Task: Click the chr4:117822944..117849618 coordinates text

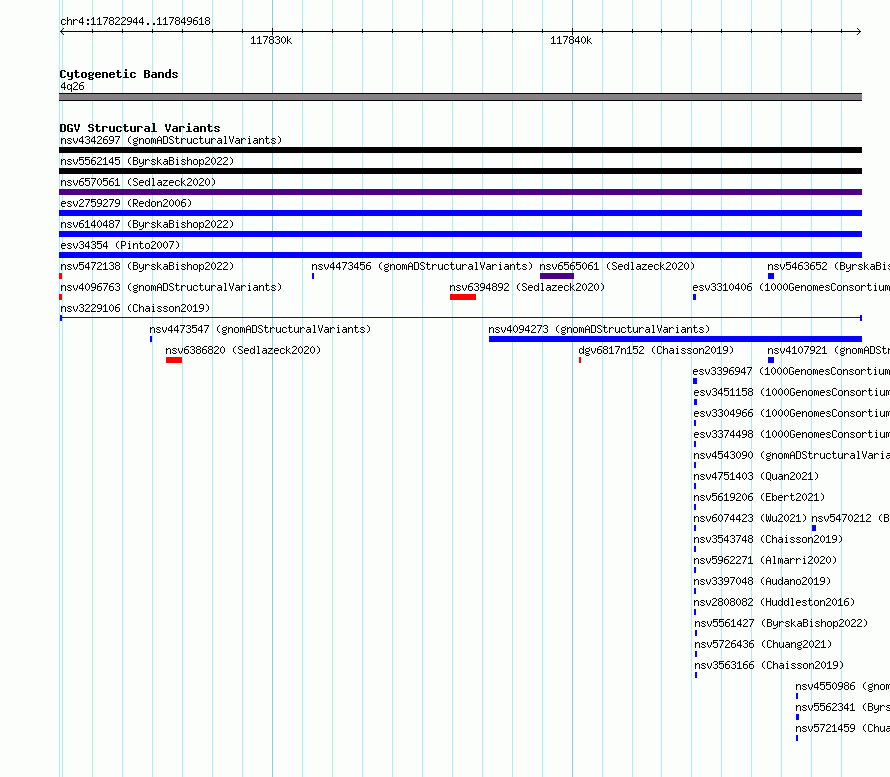Action: point(135,21)
